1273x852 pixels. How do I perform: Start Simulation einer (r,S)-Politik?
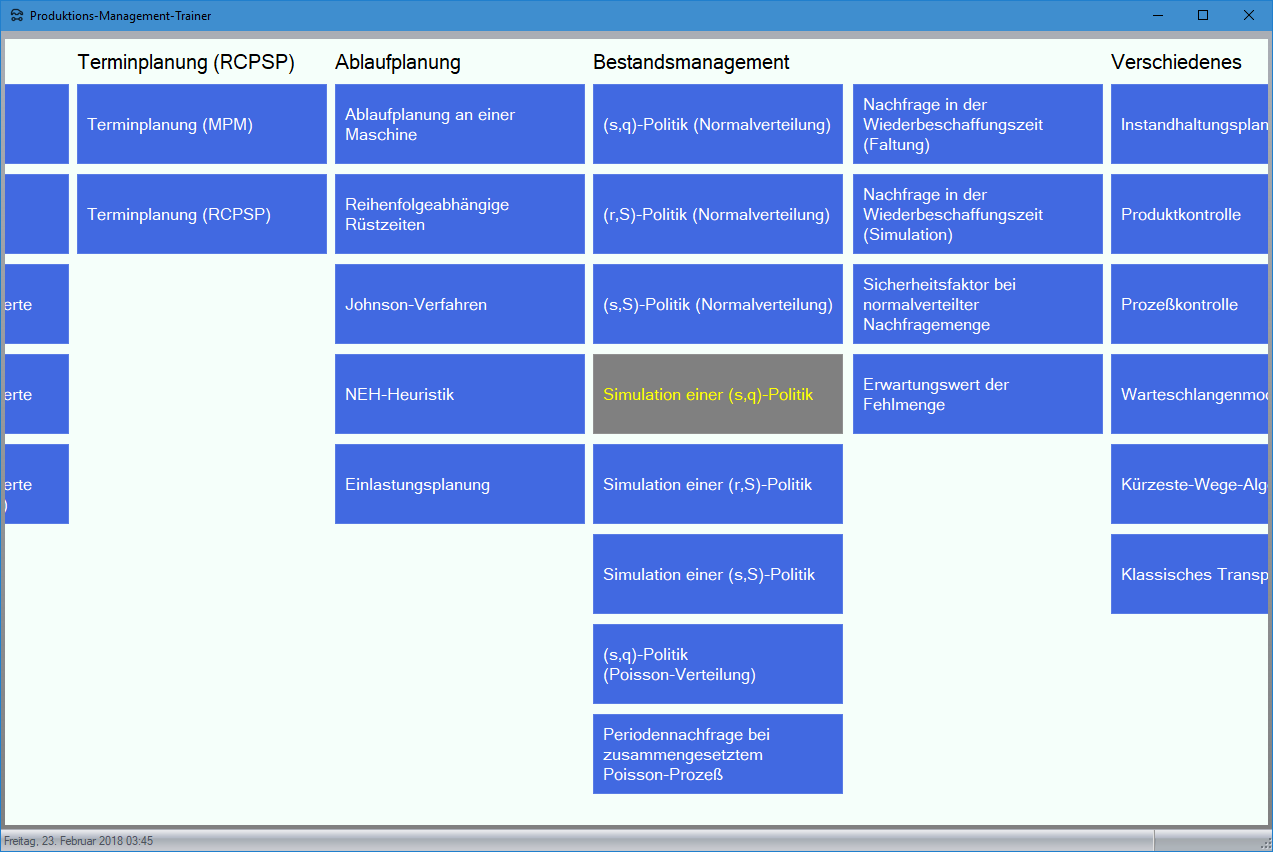(x=717, y=484)
